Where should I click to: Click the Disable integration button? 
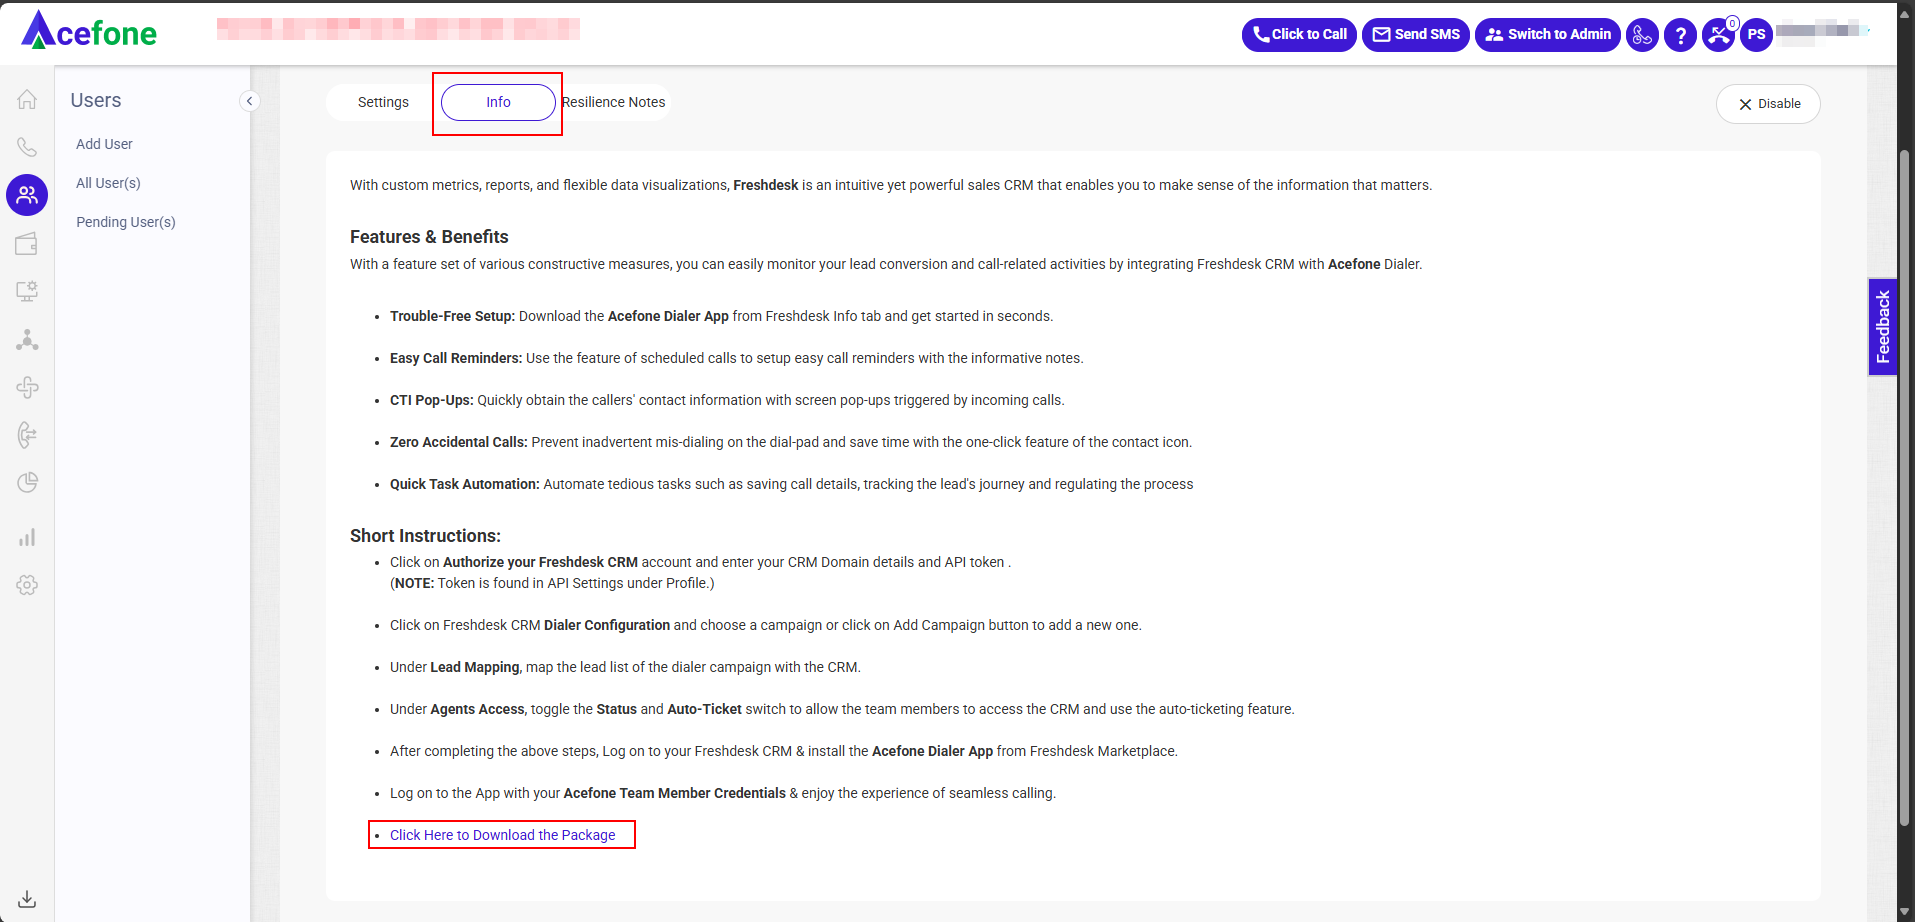pos(1768,104)
